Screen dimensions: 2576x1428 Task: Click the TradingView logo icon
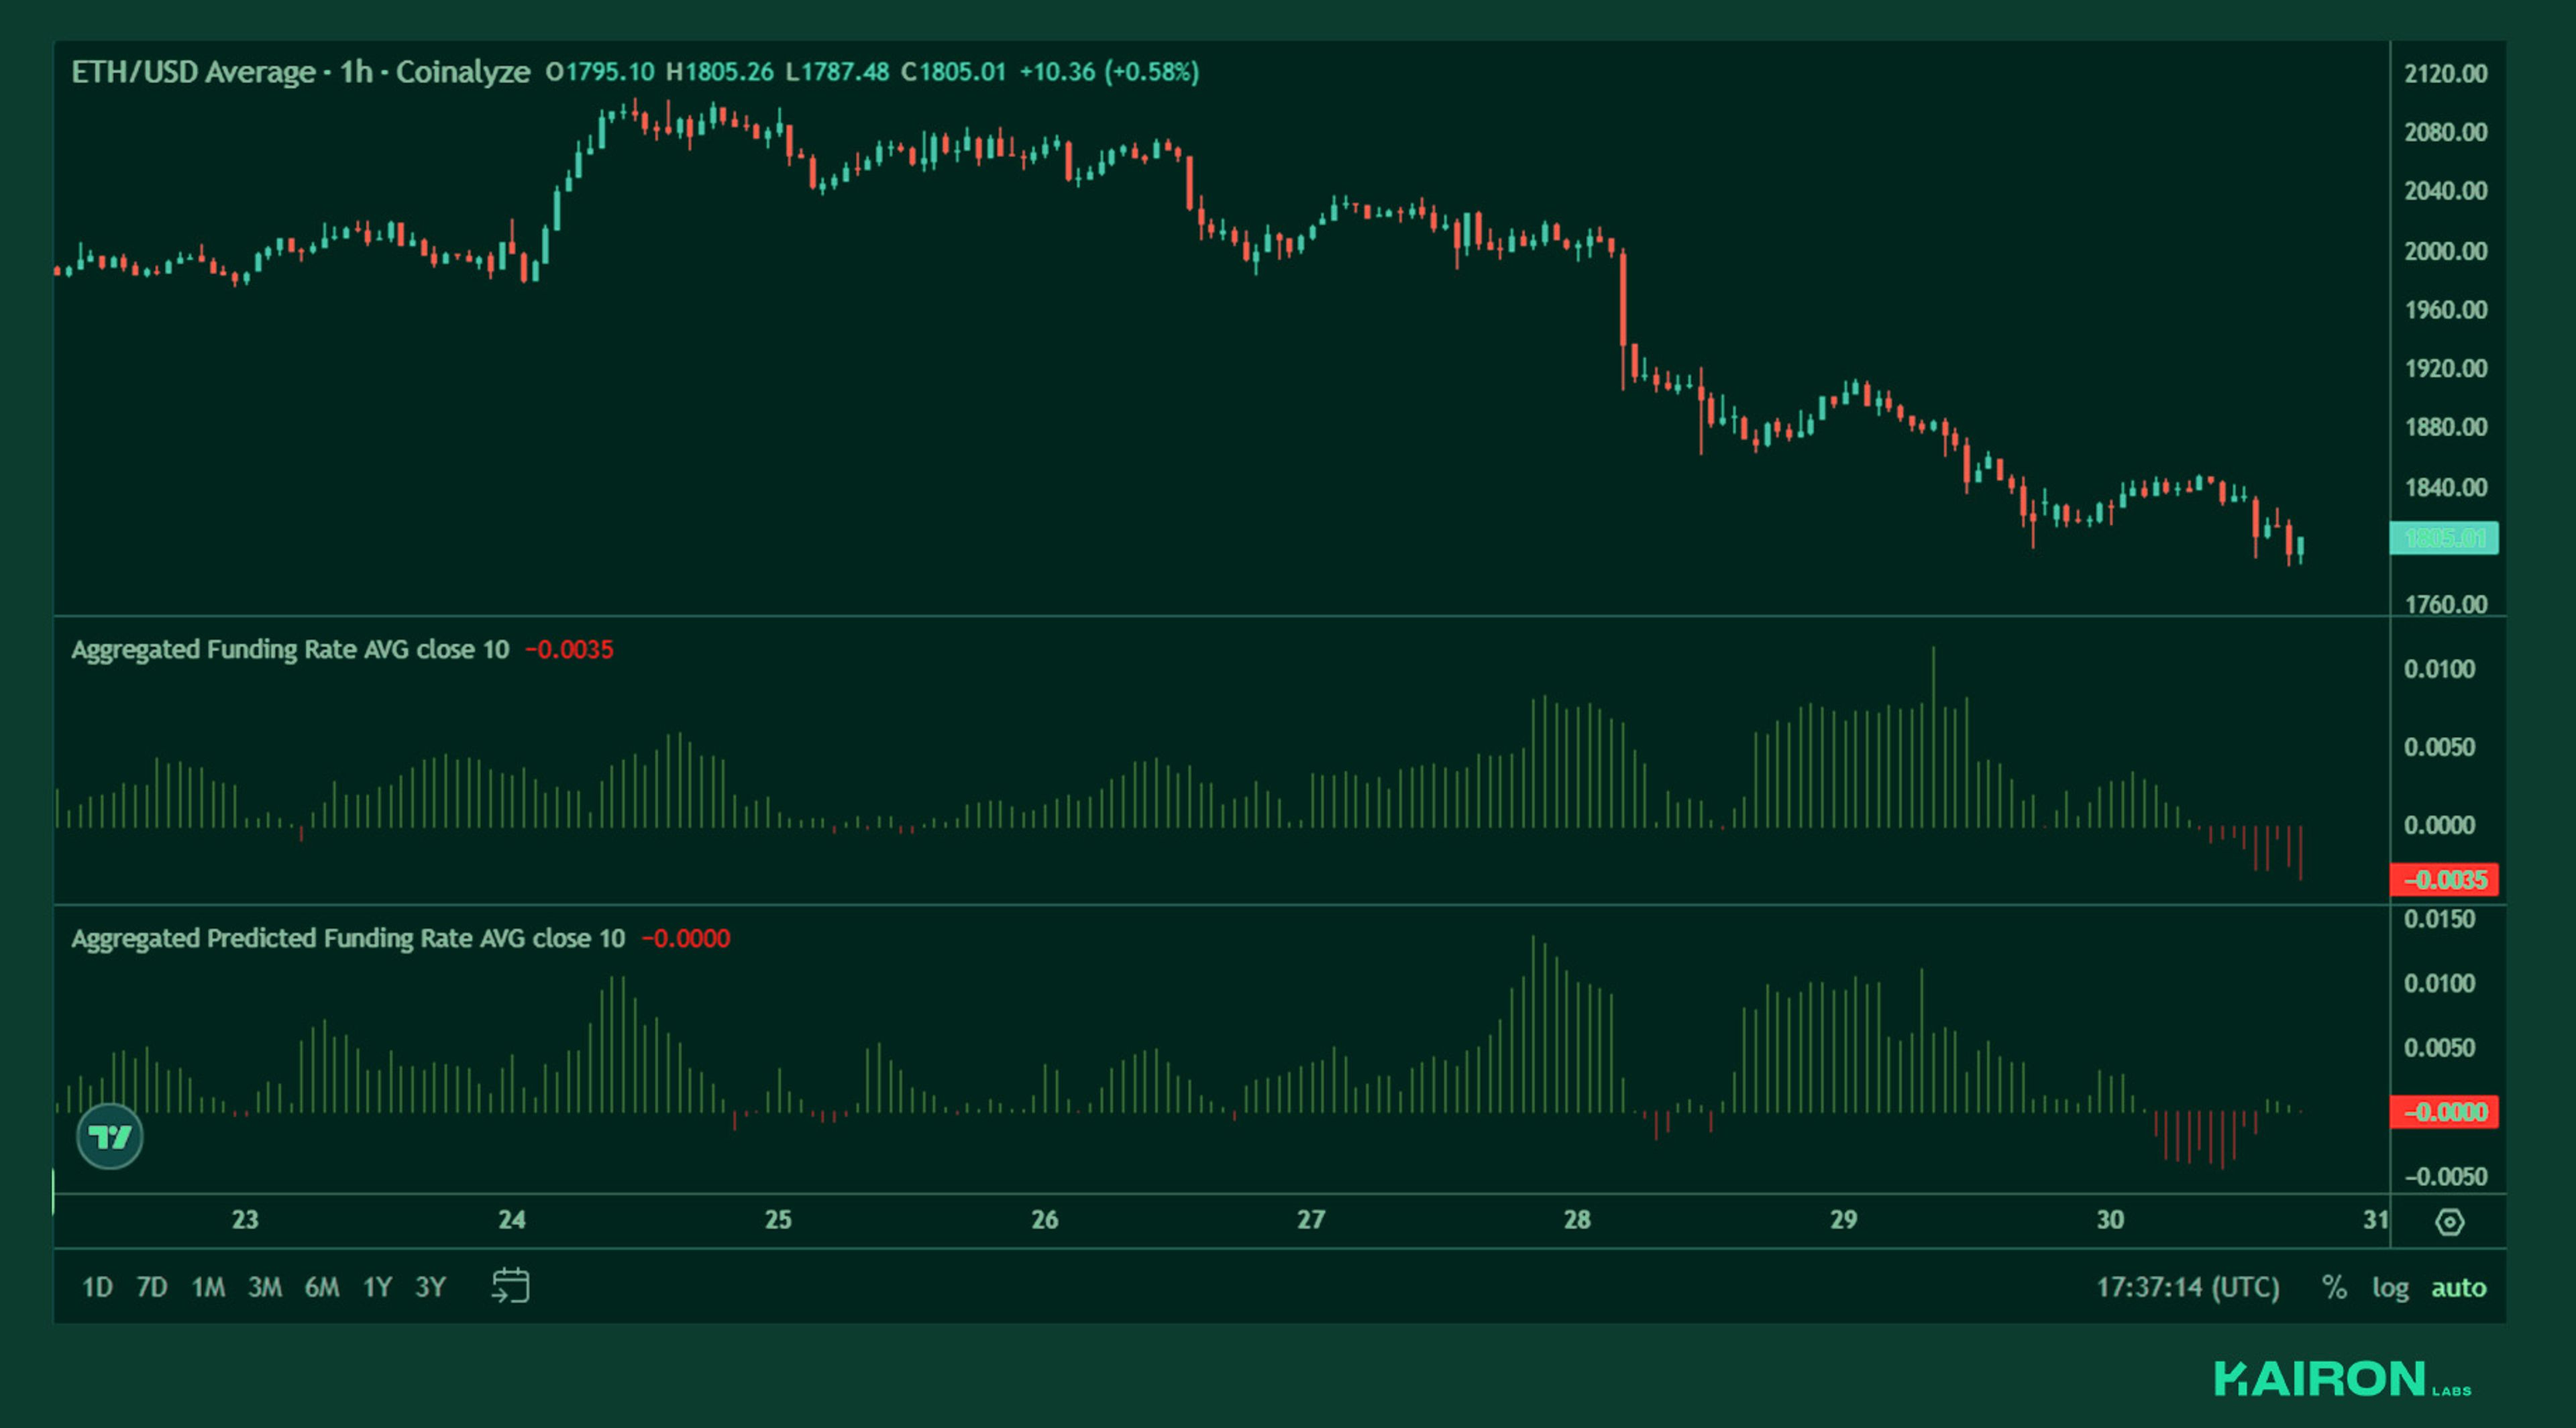110,1137
